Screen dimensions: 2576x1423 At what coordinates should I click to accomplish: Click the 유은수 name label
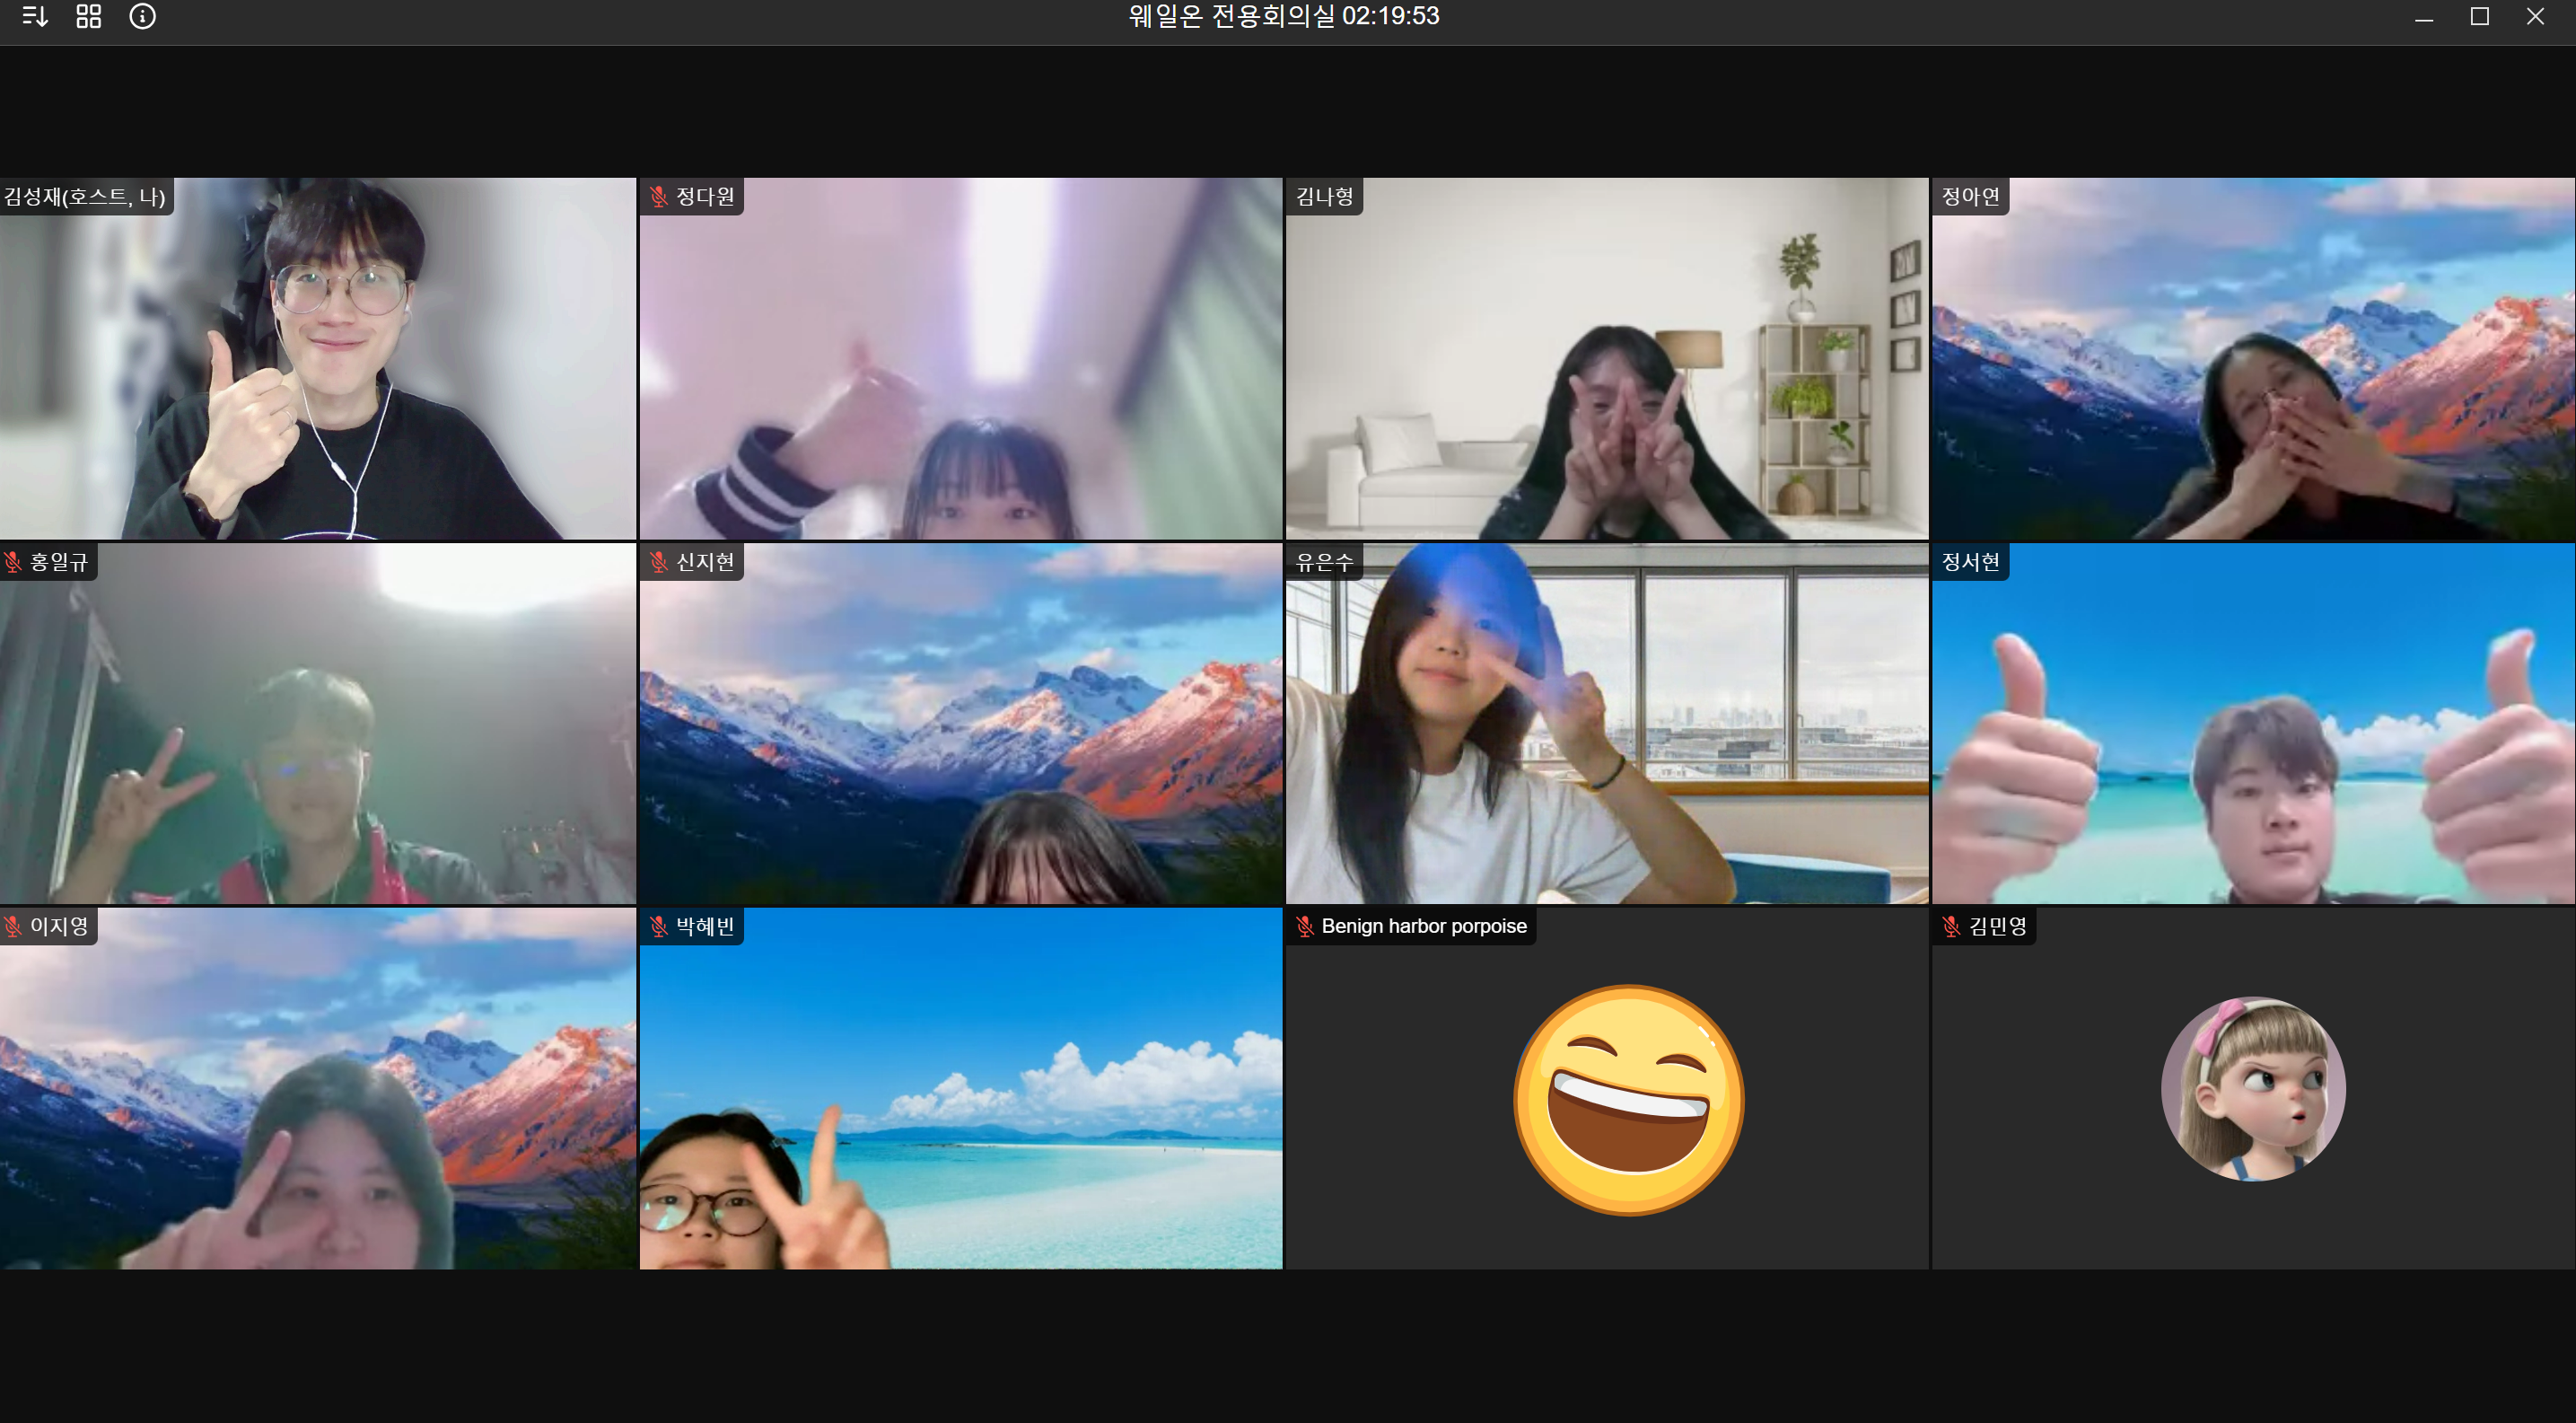(x=1324, y=562)
